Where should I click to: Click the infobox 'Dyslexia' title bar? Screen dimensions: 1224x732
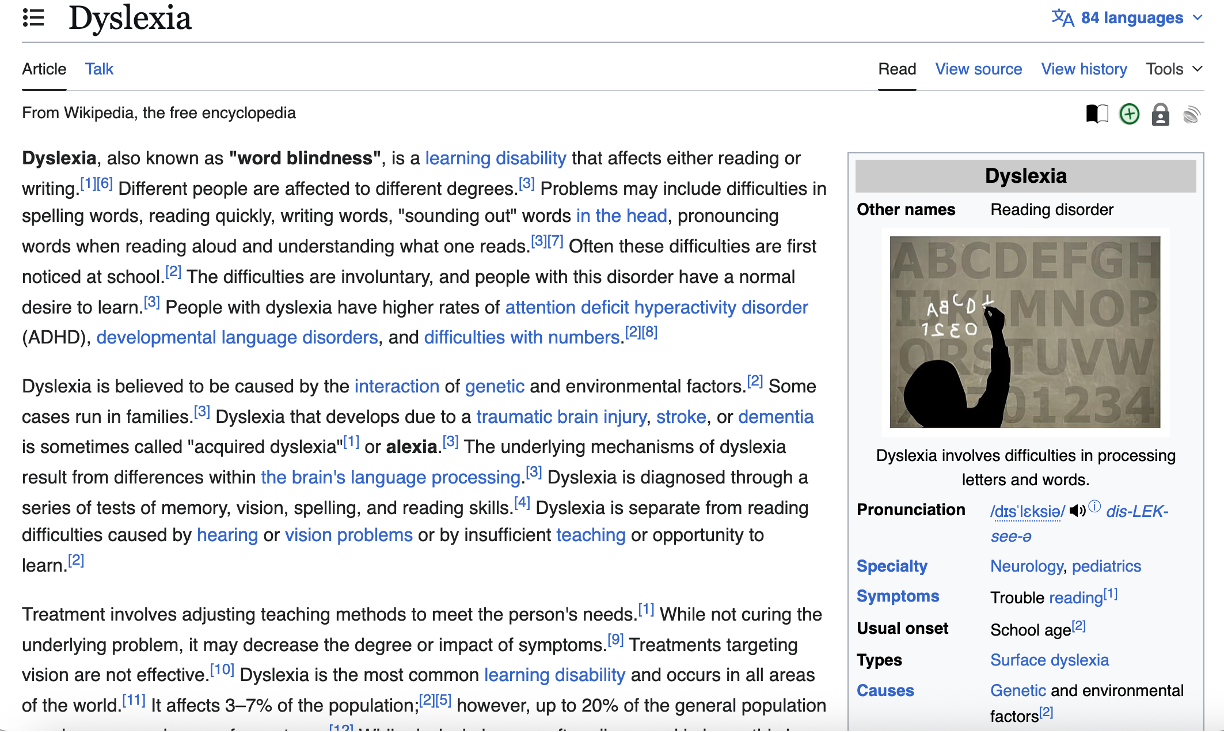tap(1026, 176)
